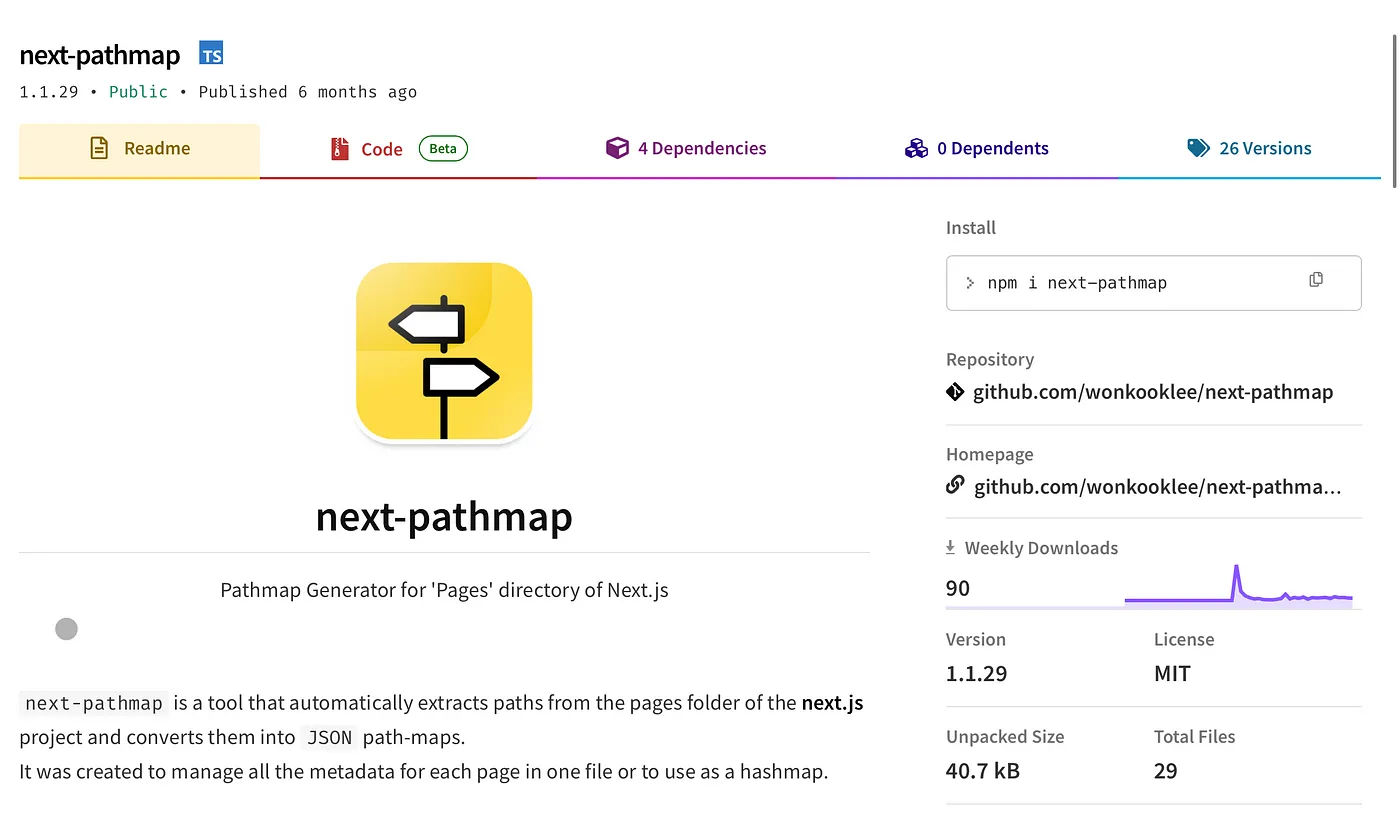Click the Homepage section label
Image resolution: width=1400 pixels, height=813 pixels.
[990, 455]
